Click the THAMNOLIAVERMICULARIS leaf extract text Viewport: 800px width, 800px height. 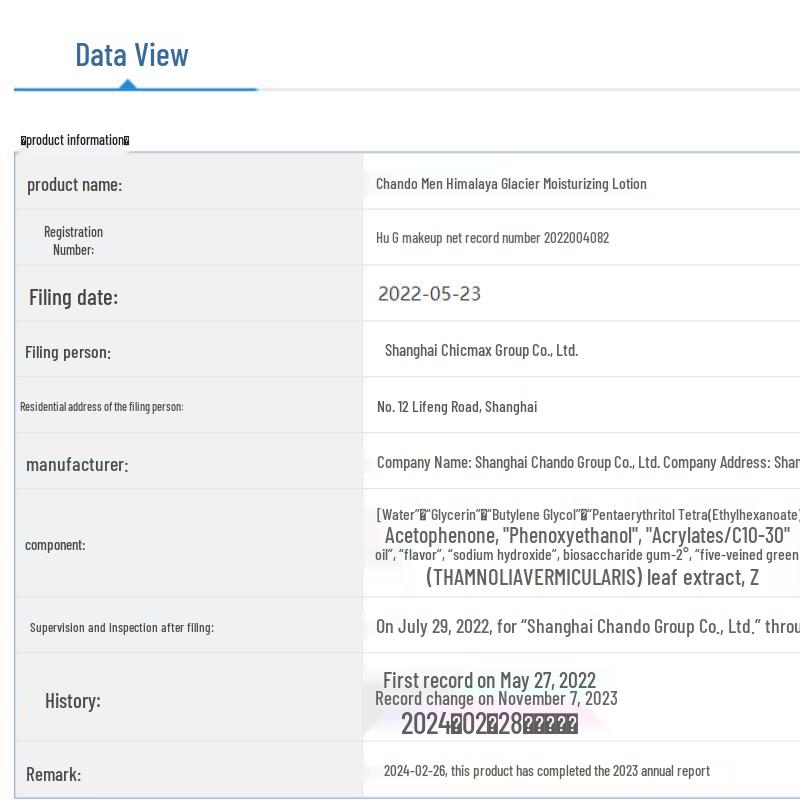(x=592, y=577)
